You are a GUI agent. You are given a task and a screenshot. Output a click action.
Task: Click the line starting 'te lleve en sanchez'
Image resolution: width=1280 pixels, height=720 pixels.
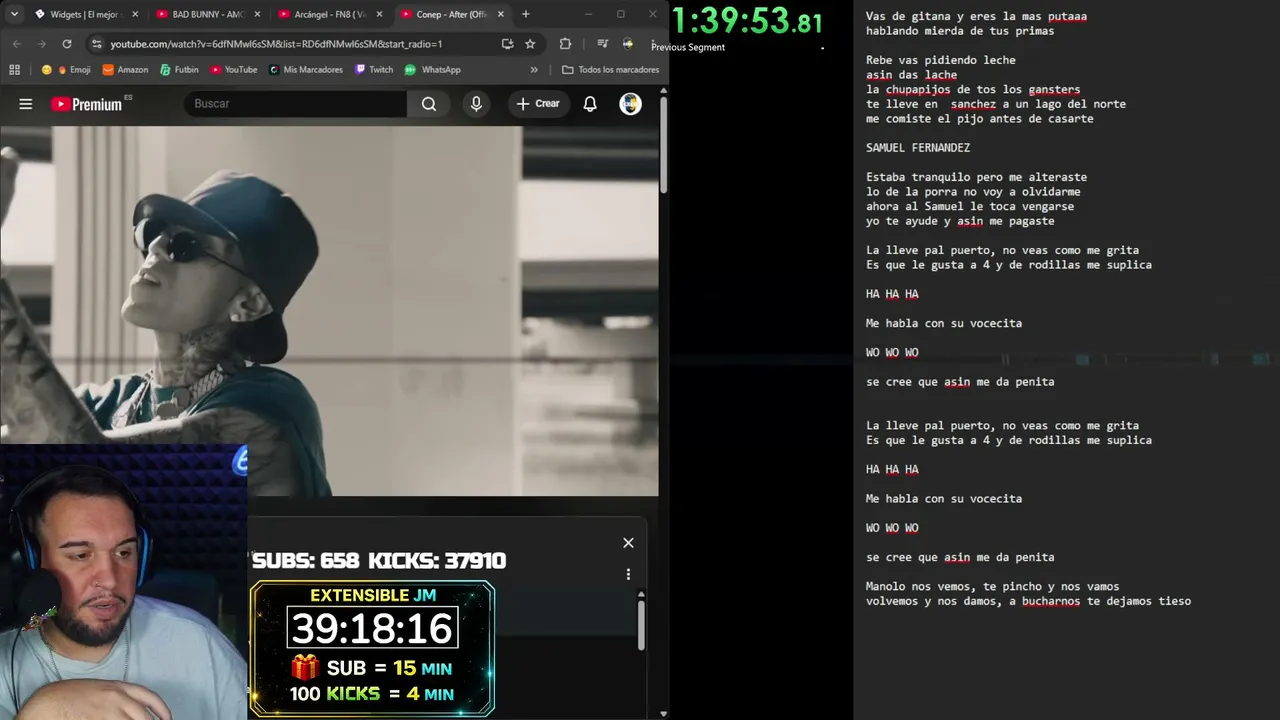(x=996, y=104)
